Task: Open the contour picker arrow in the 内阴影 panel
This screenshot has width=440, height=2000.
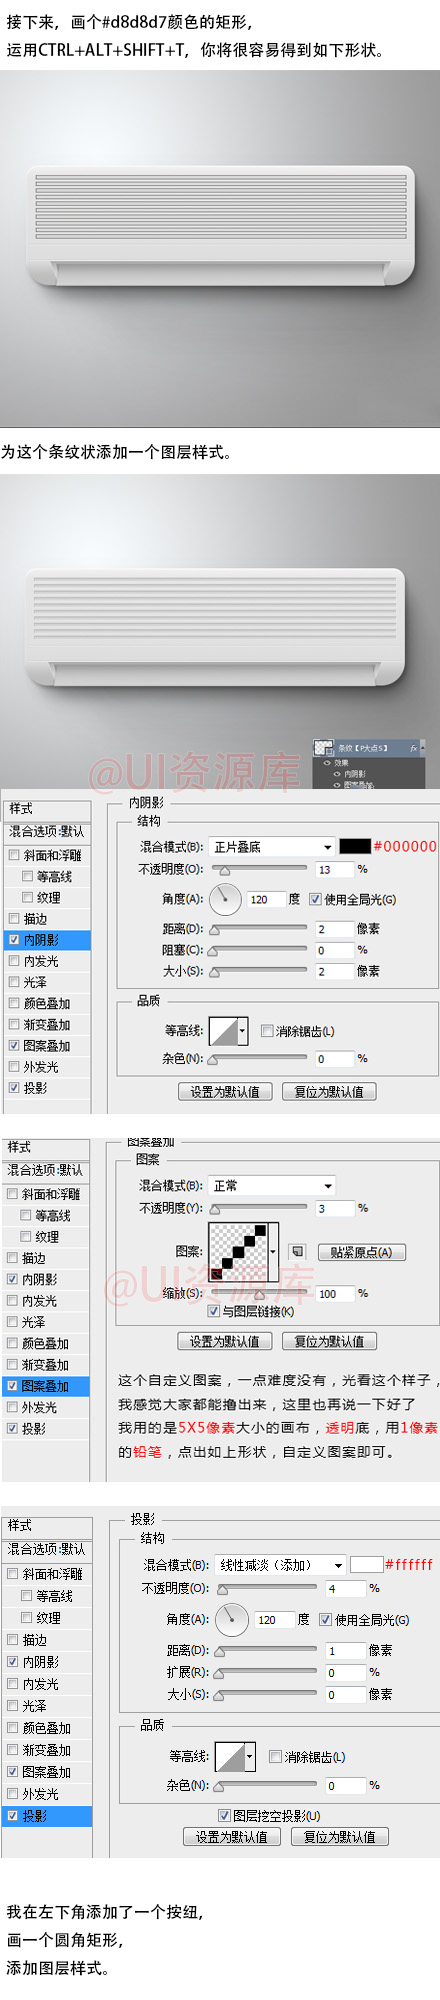Action: 243,1031
